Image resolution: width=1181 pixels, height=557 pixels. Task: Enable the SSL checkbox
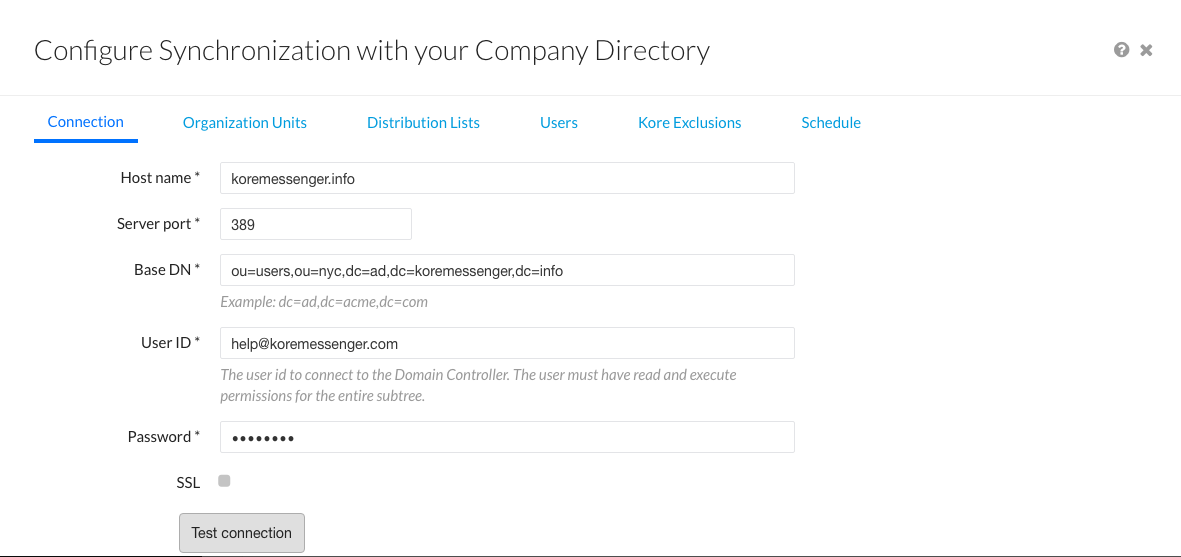pos(224,481)
